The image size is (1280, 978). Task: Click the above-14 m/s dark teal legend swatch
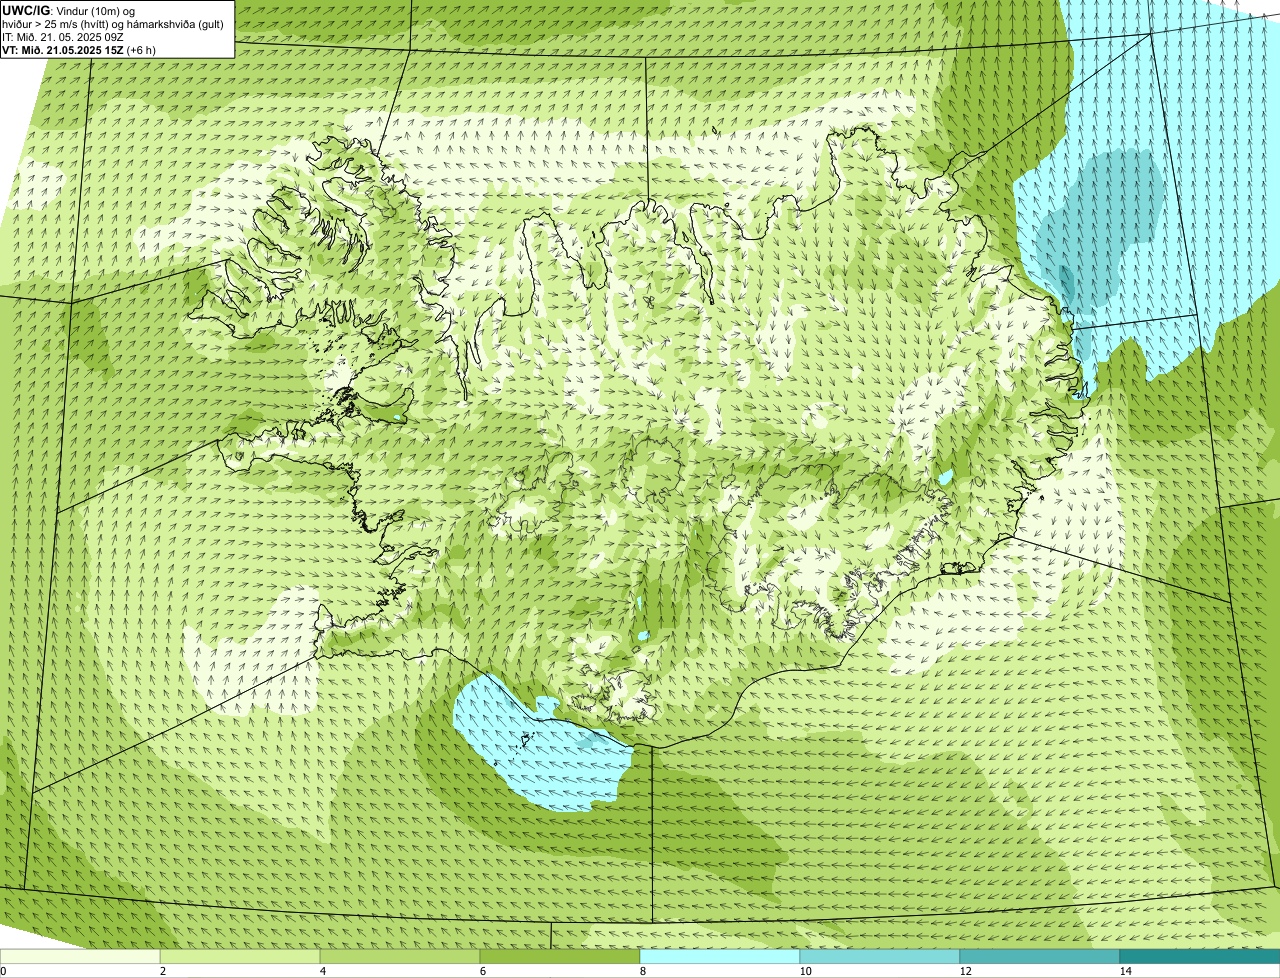(1200, 956)
